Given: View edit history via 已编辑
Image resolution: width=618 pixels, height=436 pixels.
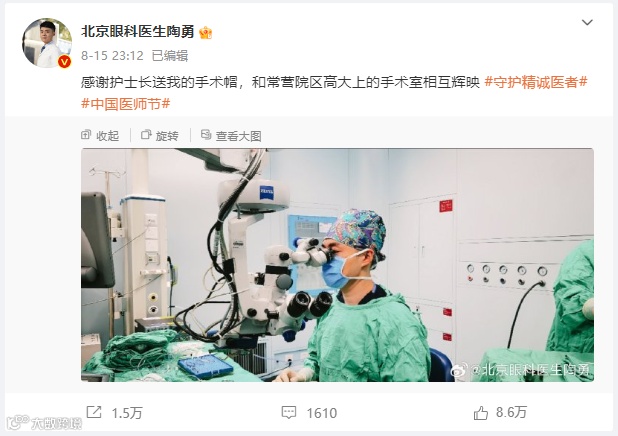Looking at the screenshot, I should (x=170, y=56).
